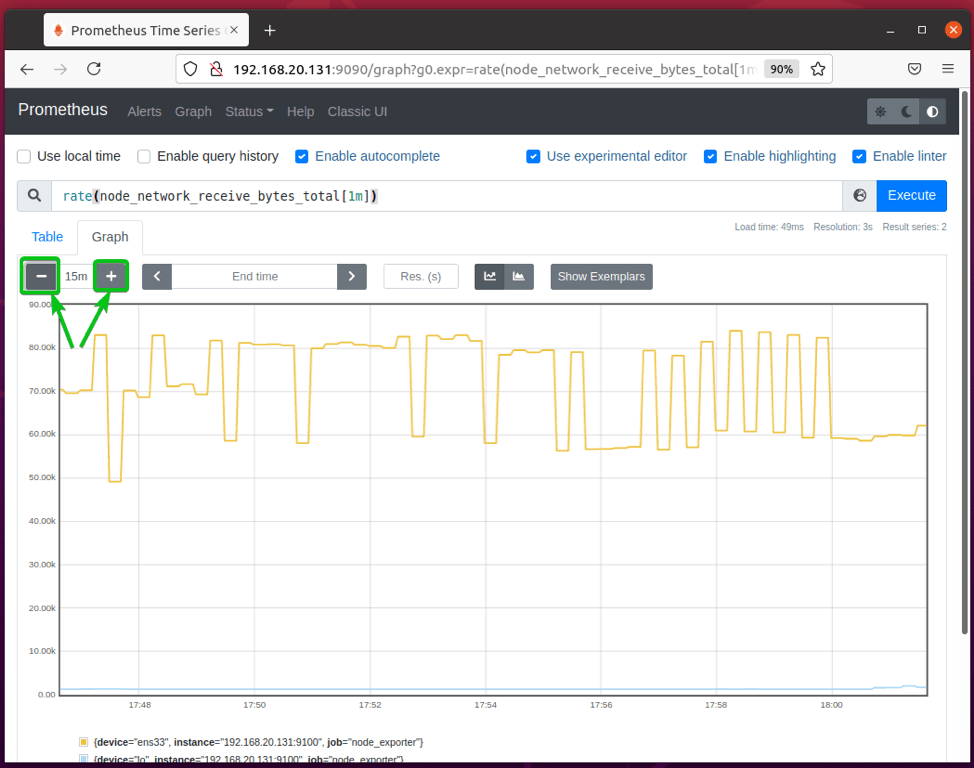The height and width of the screenshot is (768, 974).
Task: Open the Status dropdown menu
Action: coord(249,112)
